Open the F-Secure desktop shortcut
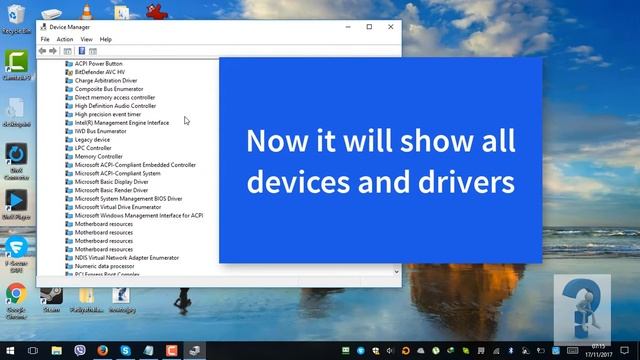Screen dimensions: 640x360 coord(16,254)
